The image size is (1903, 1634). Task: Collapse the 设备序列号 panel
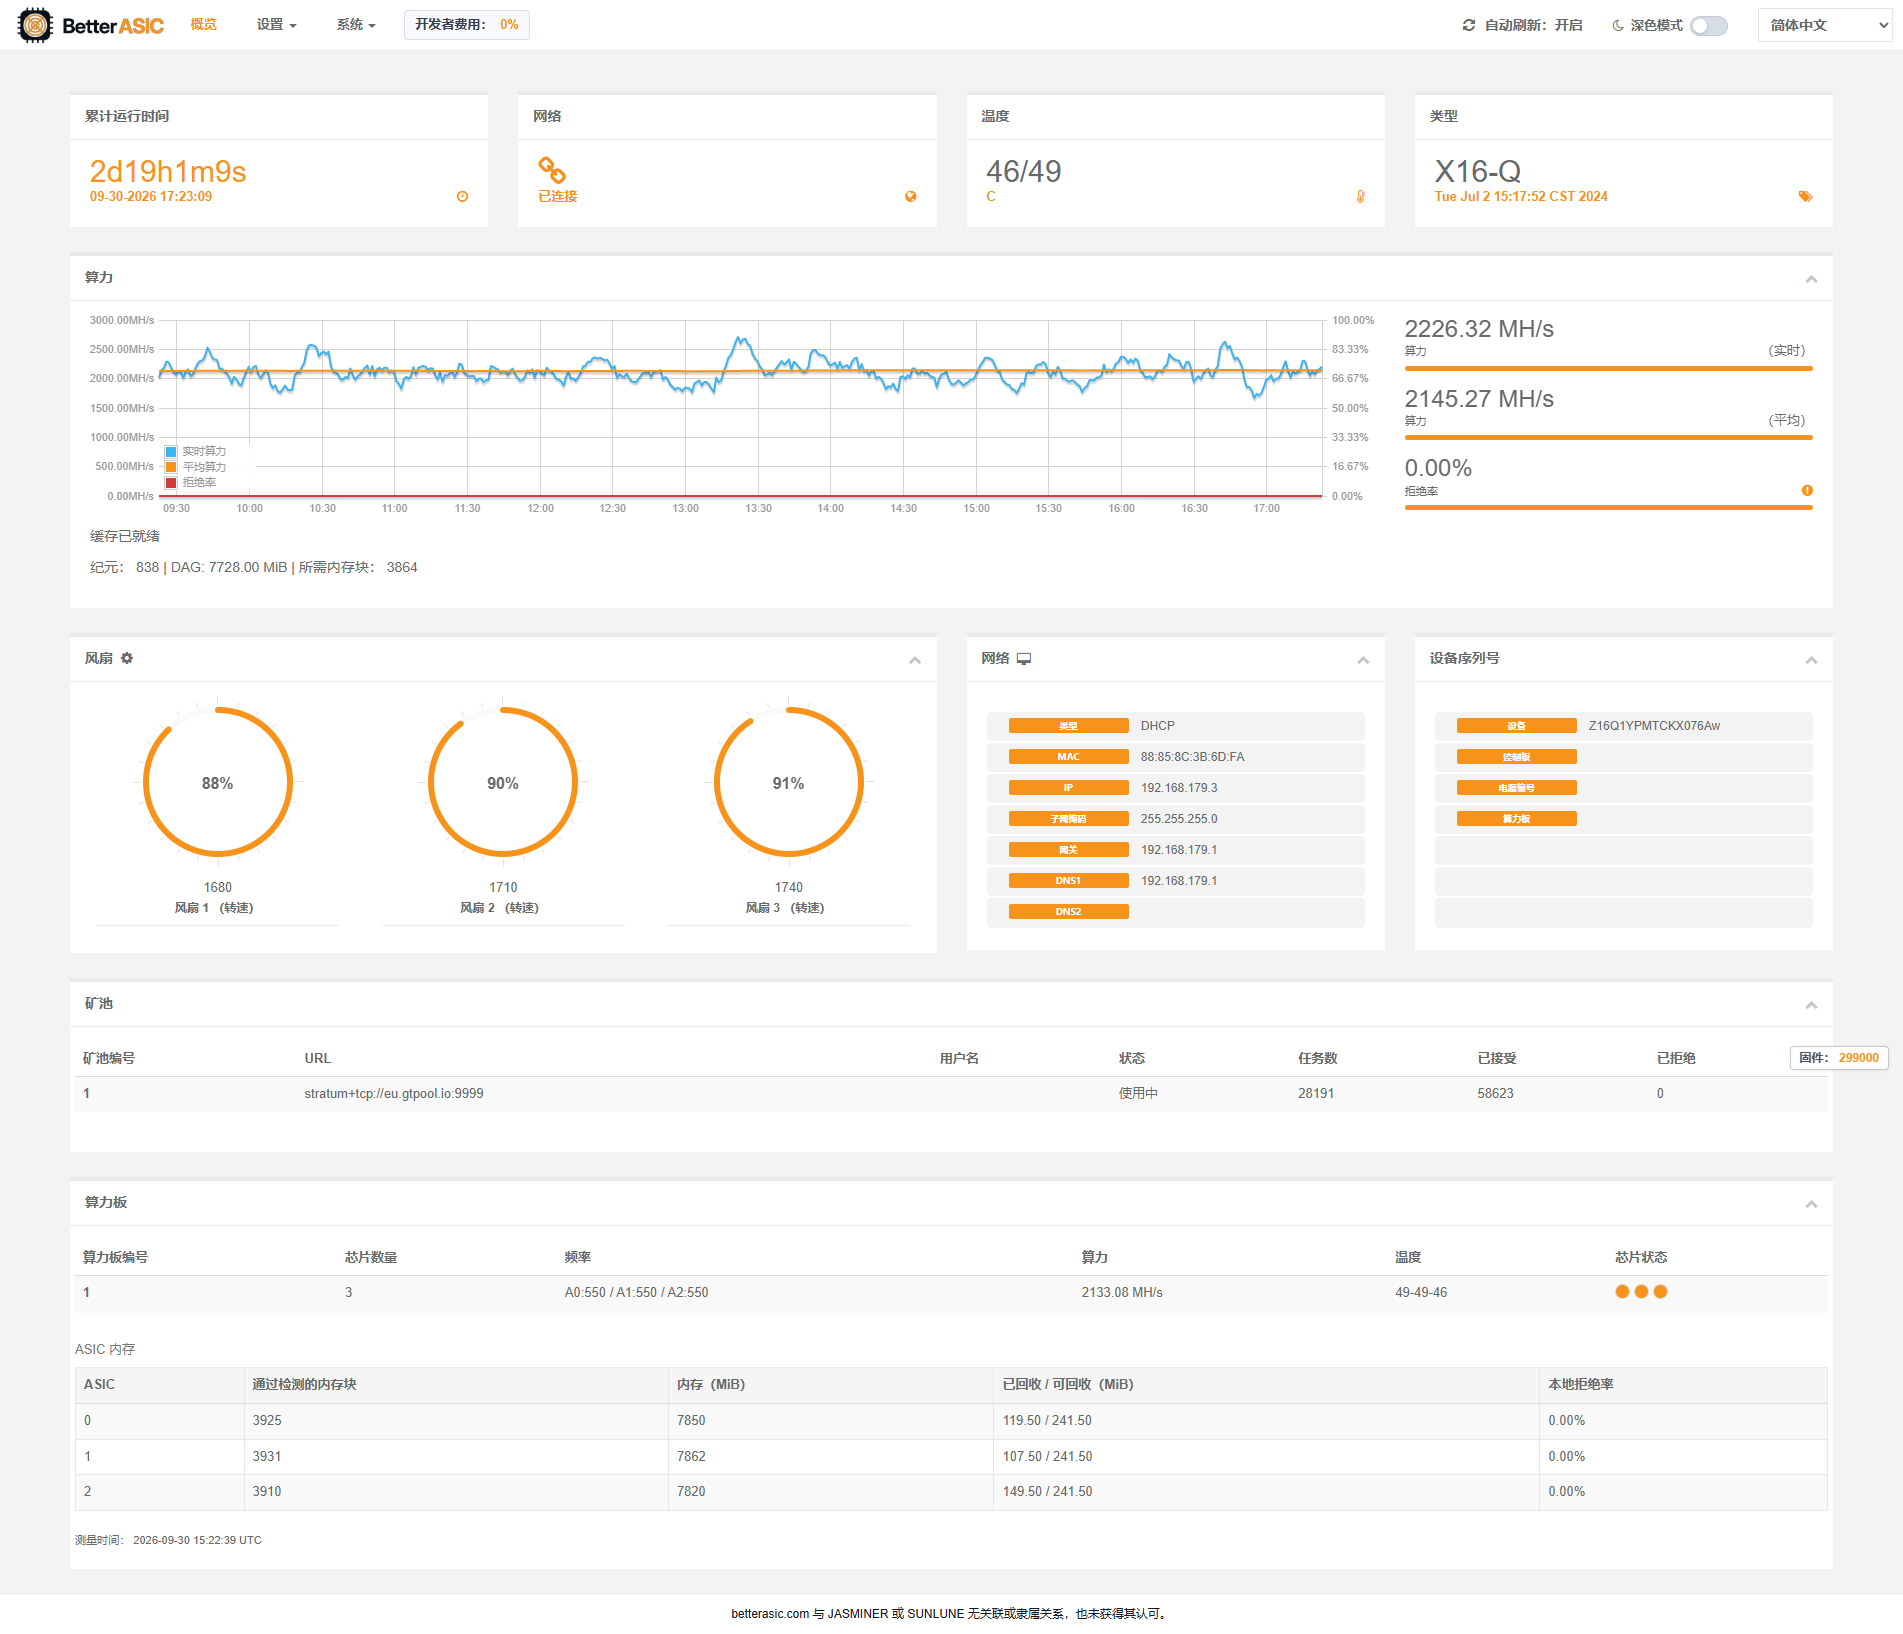[x=1811, y=660]
